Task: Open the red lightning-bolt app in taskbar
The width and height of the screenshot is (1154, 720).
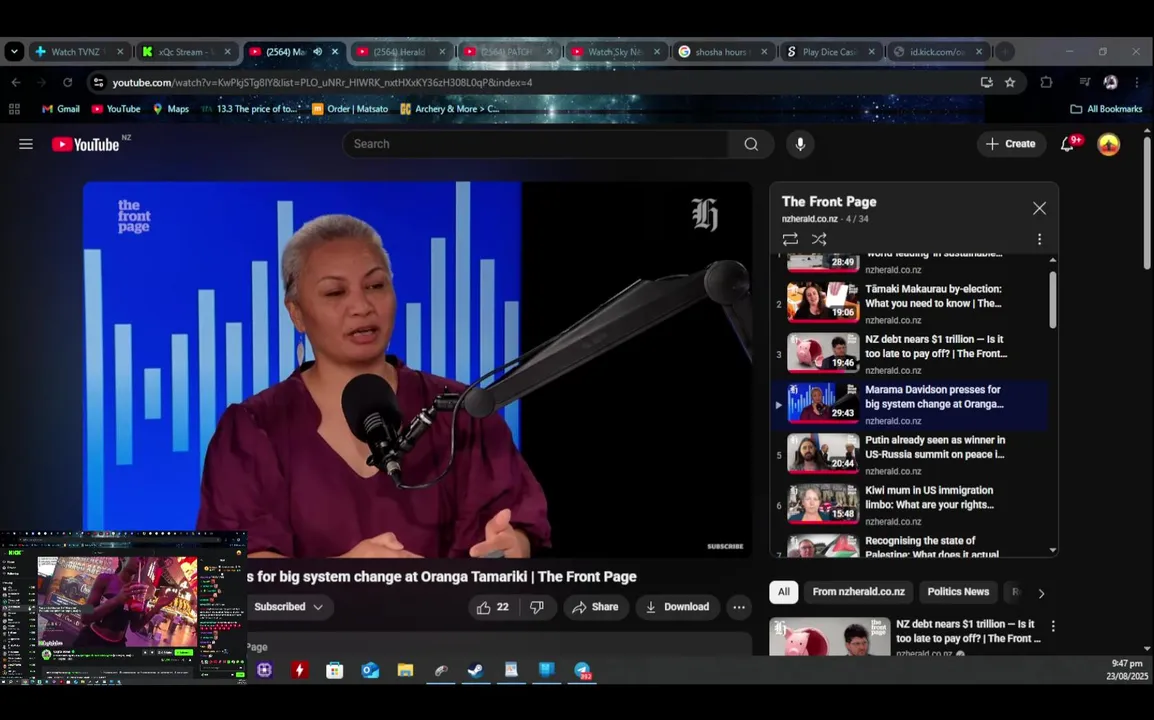Action: pos(300,670)
